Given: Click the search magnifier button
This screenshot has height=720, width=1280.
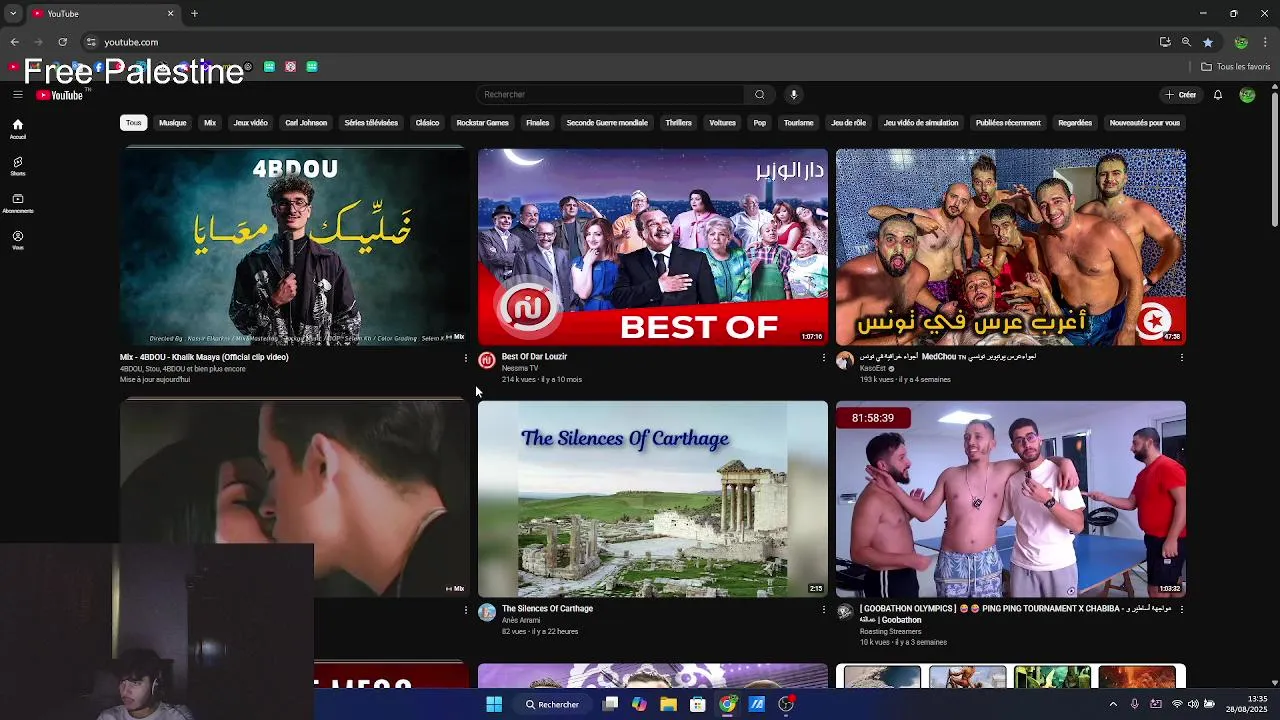Looking at the screenshot, I should coord(760,94).
